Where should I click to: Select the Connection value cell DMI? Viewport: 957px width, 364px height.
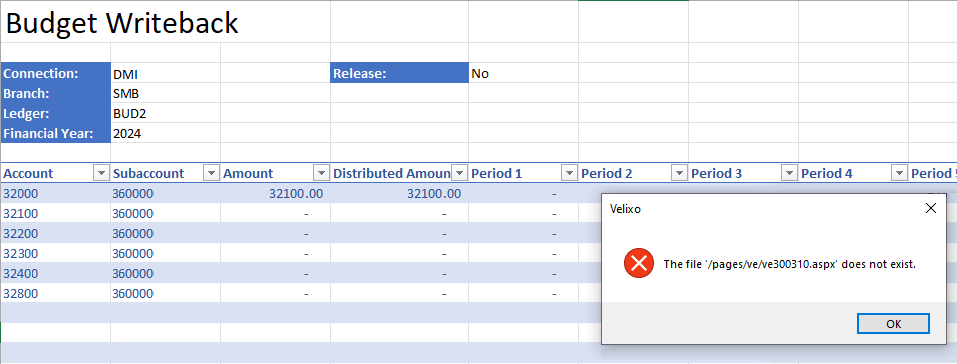[165, 73]
